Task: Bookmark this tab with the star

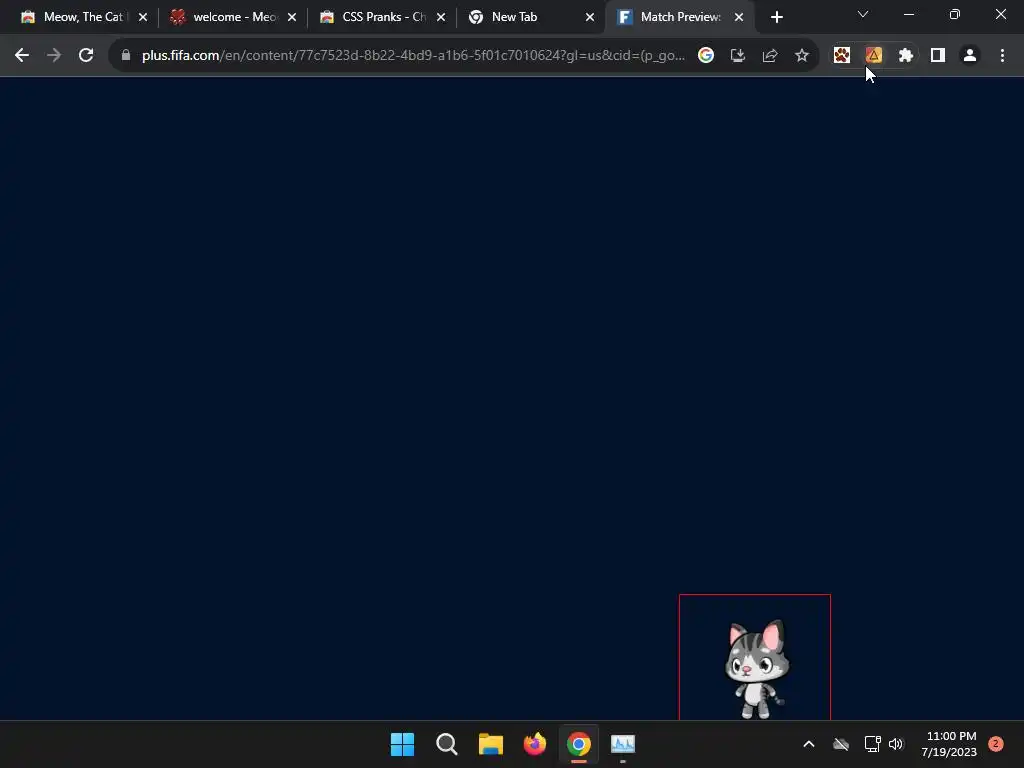Action: click(x=801, y=56)
